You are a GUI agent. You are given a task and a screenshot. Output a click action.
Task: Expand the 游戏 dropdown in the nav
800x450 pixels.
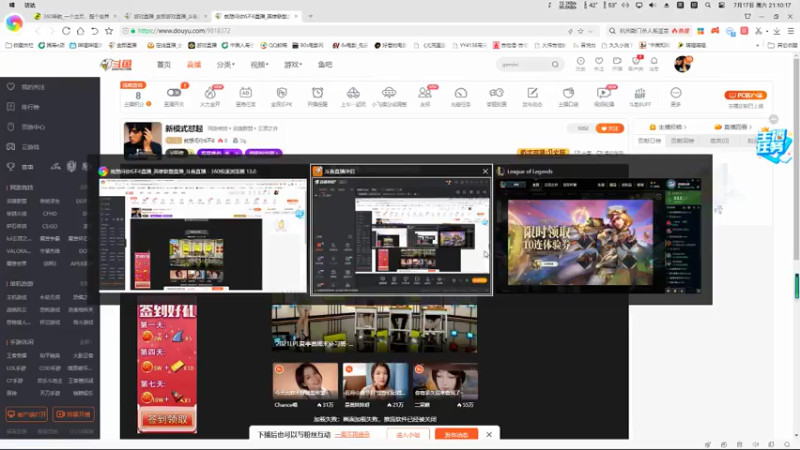click(293, 65)
